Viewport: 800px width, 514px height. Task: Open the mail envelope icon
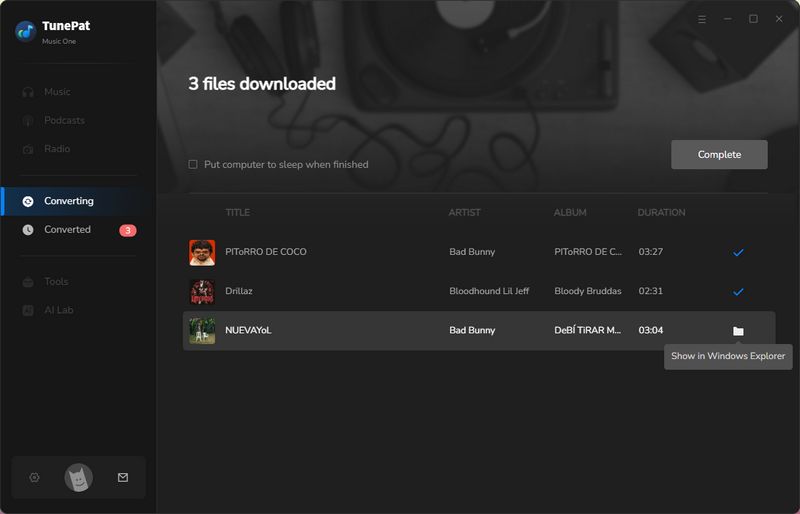pyautogui.click(x=123, y=478)
